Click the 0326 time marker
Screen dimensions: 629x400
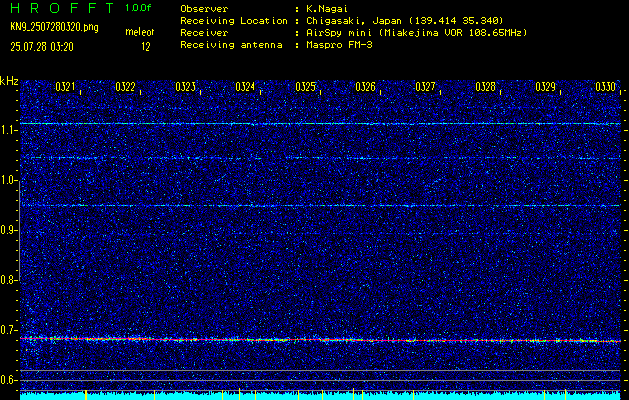(x=365, y=87)
